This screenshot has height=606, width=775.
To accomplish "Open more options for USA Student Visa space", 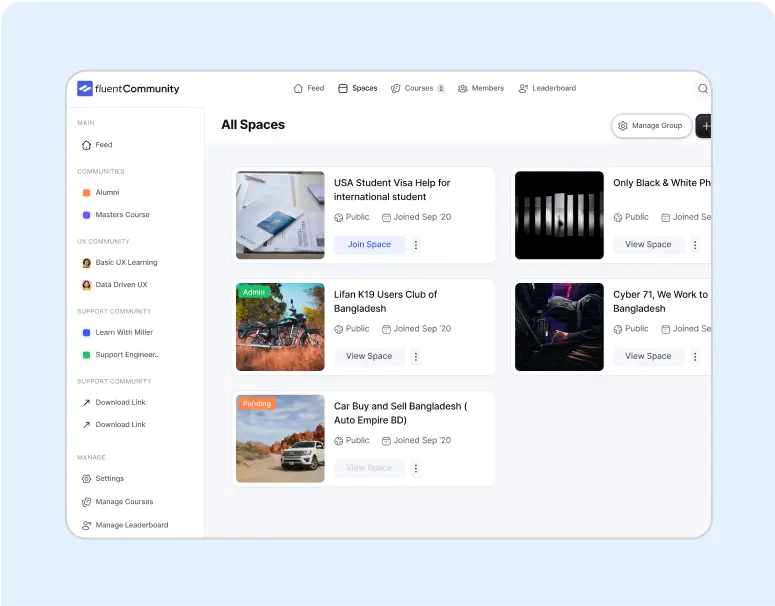I will 416,245.
